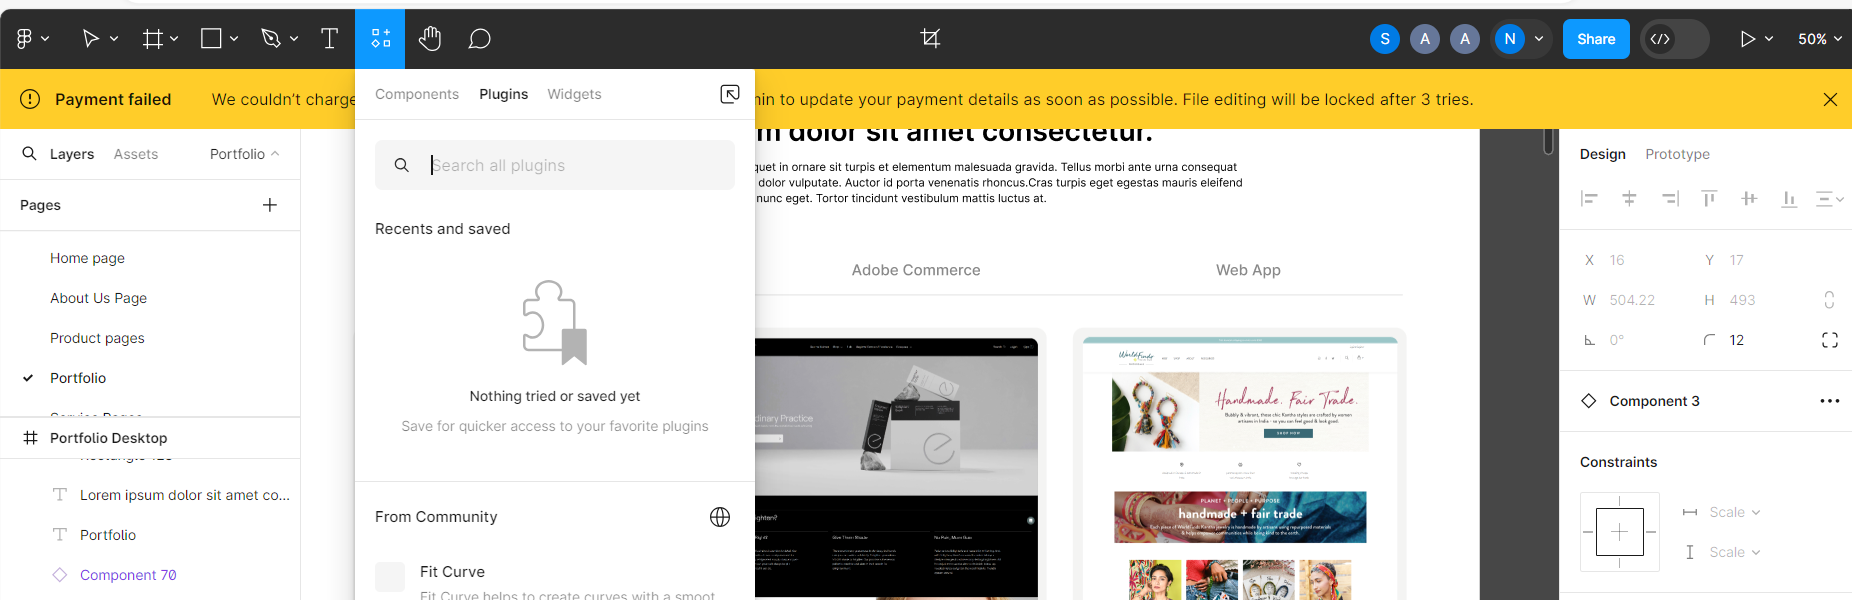Add a new page with plus icon

[270, 205]
